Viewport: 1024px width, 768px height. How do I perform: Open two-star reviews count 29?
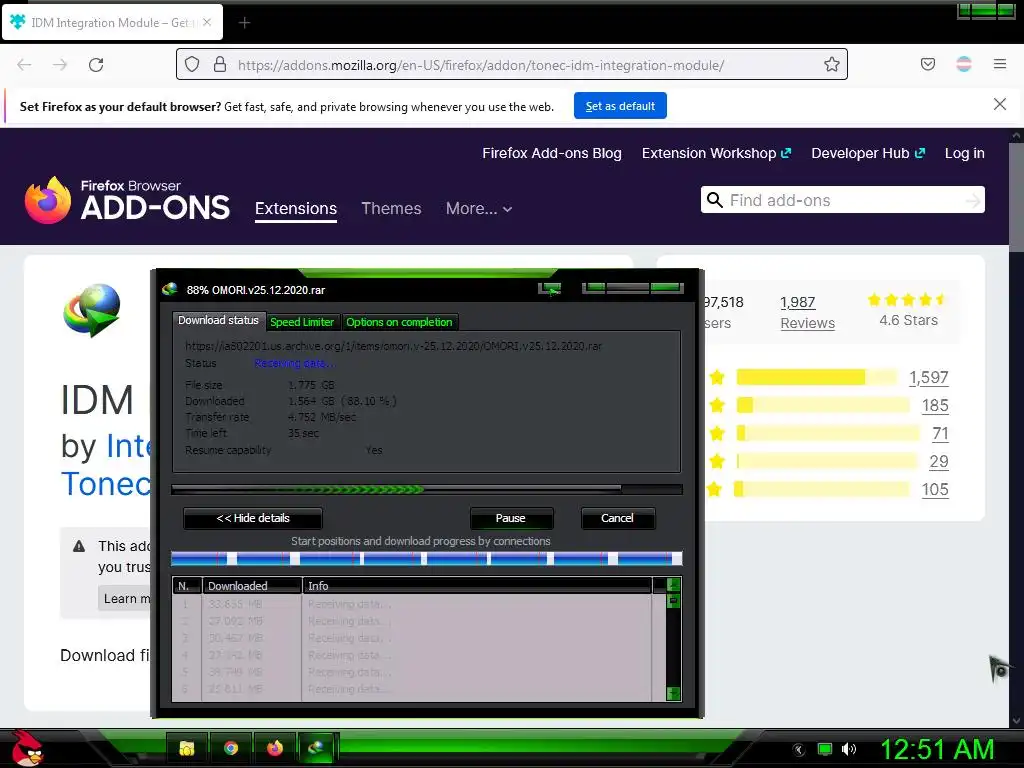tap(939, 461)
